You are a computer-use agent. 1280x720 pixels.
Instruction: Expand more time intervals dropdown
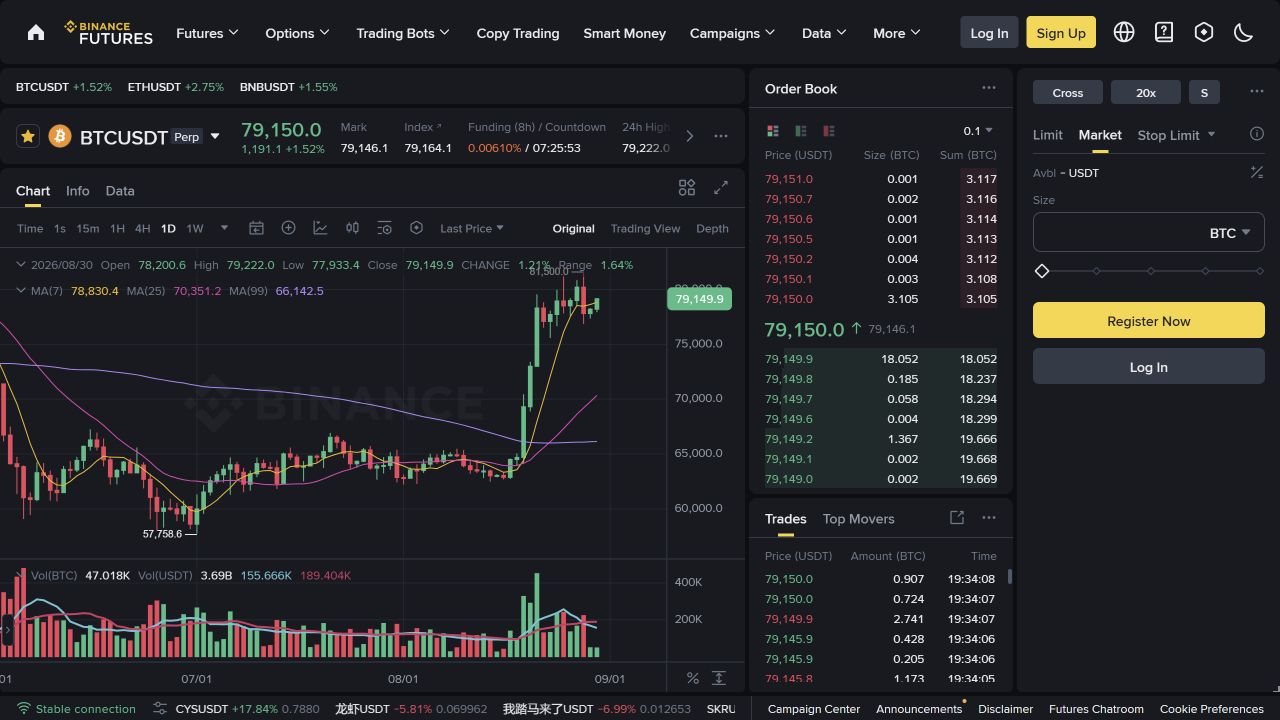coord(224,228)
